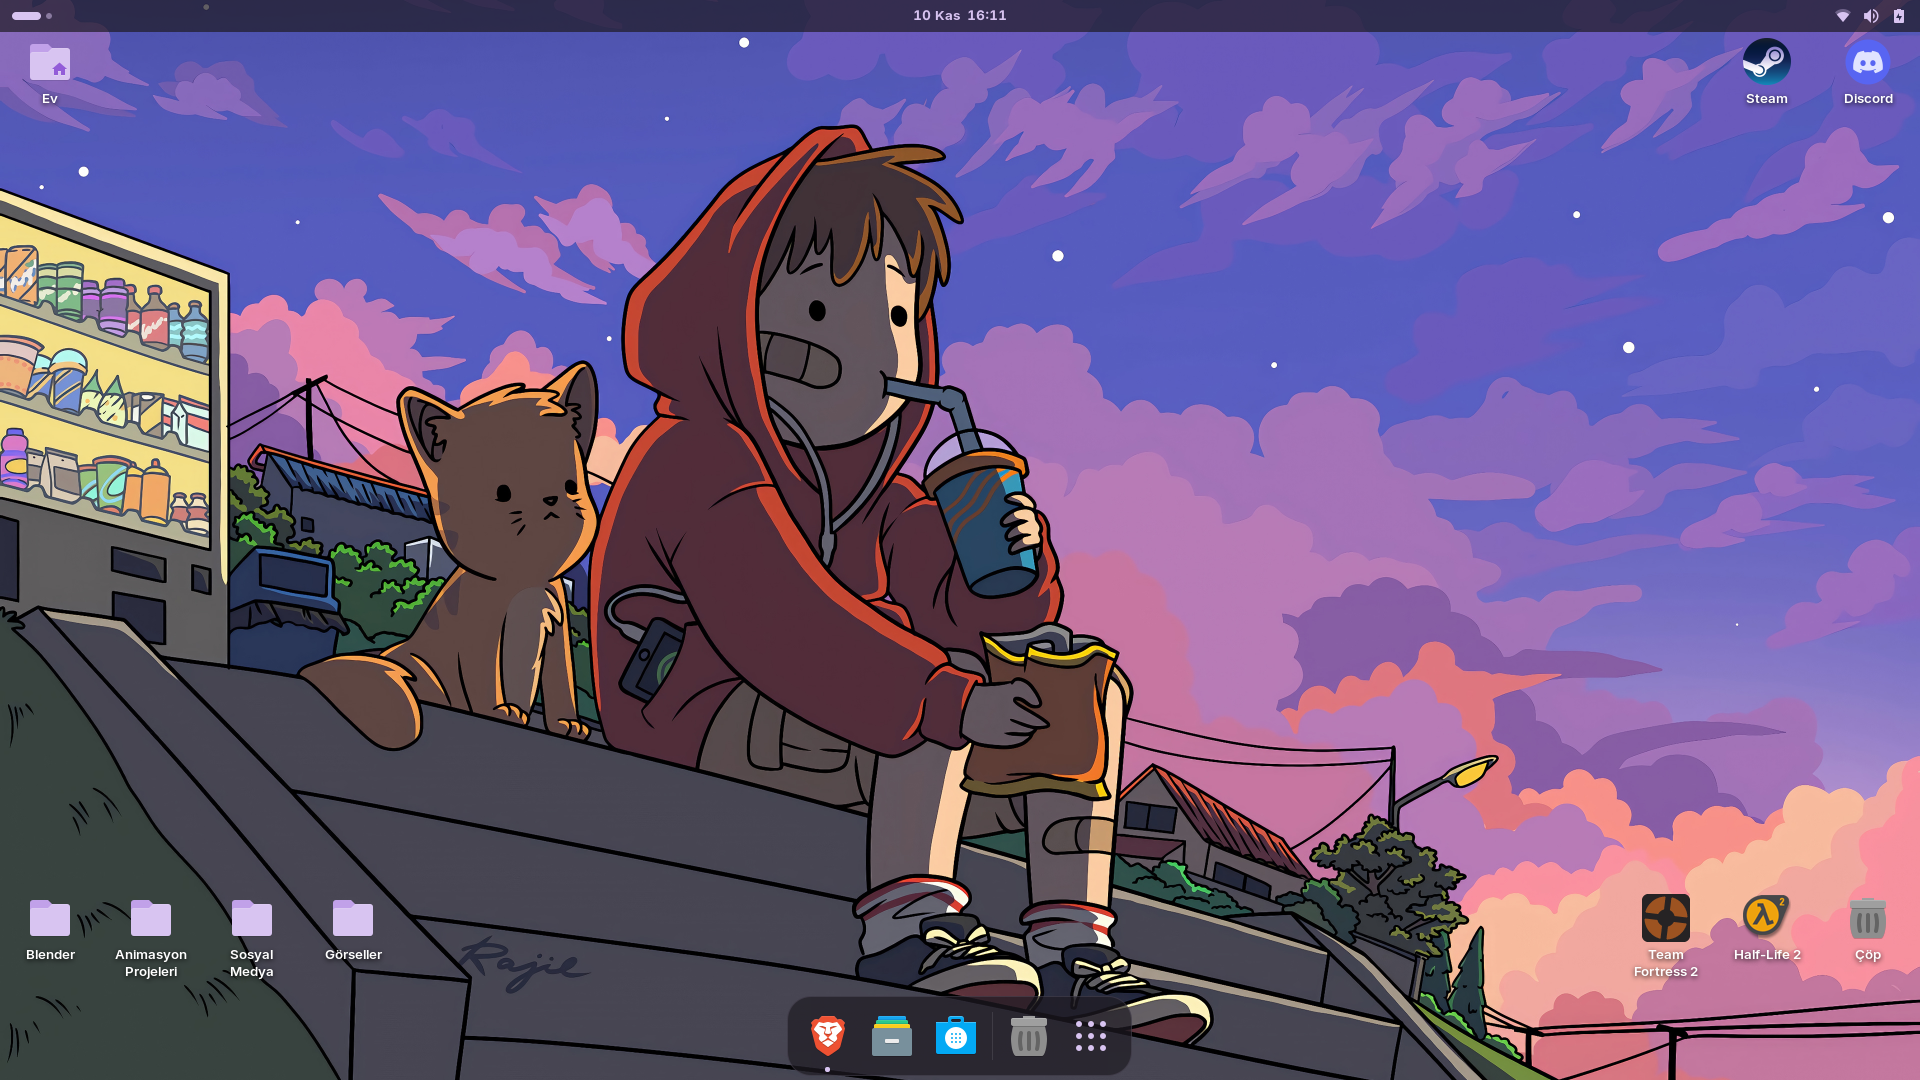Open the Görseller folder
Image resolution: width=1920 pixels, height=1080 pixels.
click(353, 918)
